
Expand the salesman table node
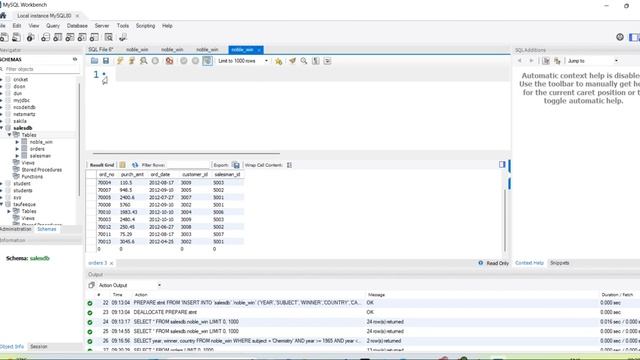(x=17, y=156)
